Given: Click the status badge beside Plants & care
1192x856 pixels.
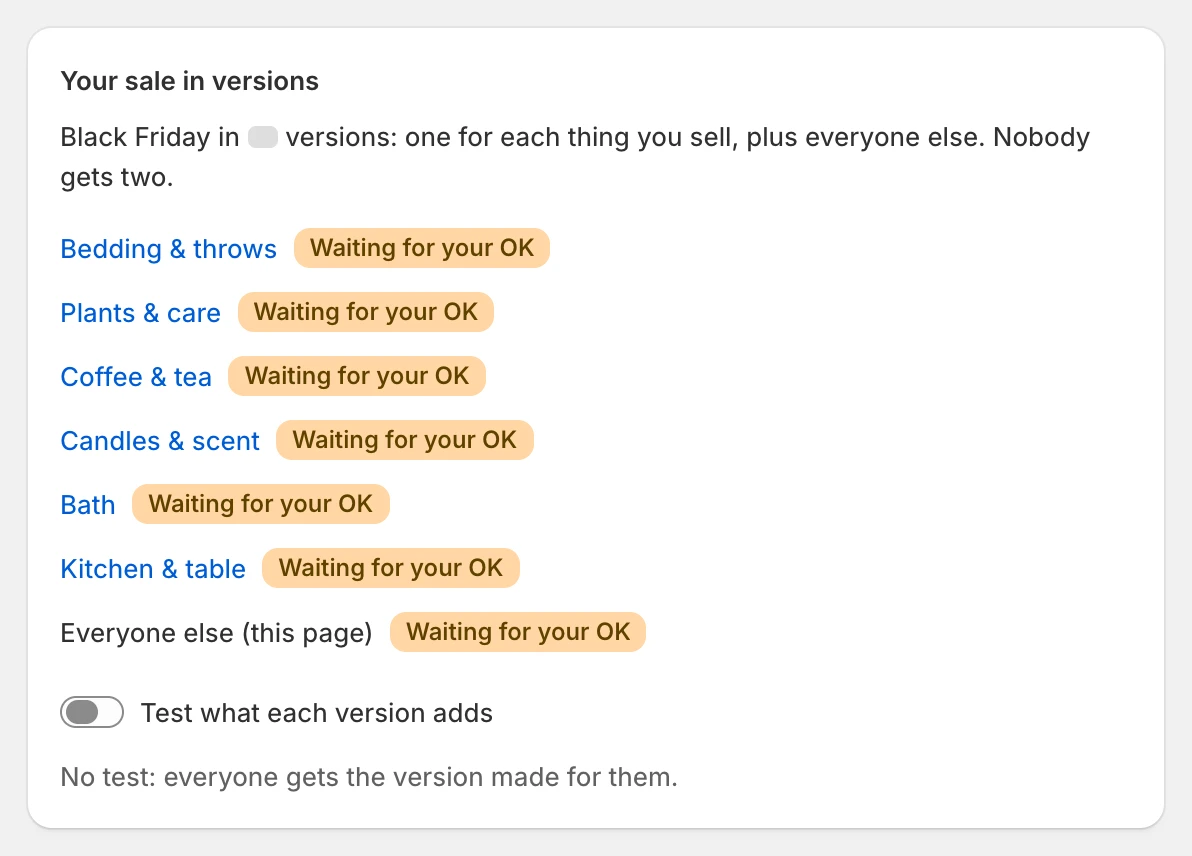Looking at the screenshot, I should [x=366, y=312].
